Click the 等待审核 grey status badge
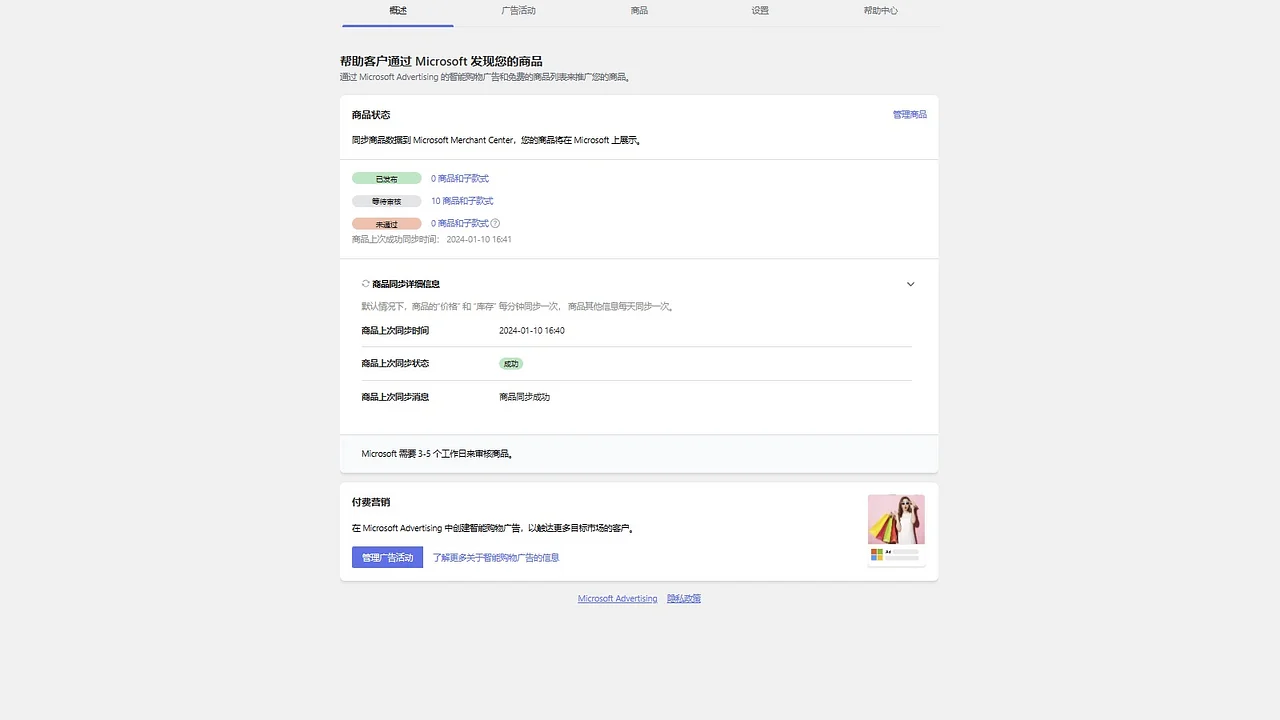 click(386, 201)
